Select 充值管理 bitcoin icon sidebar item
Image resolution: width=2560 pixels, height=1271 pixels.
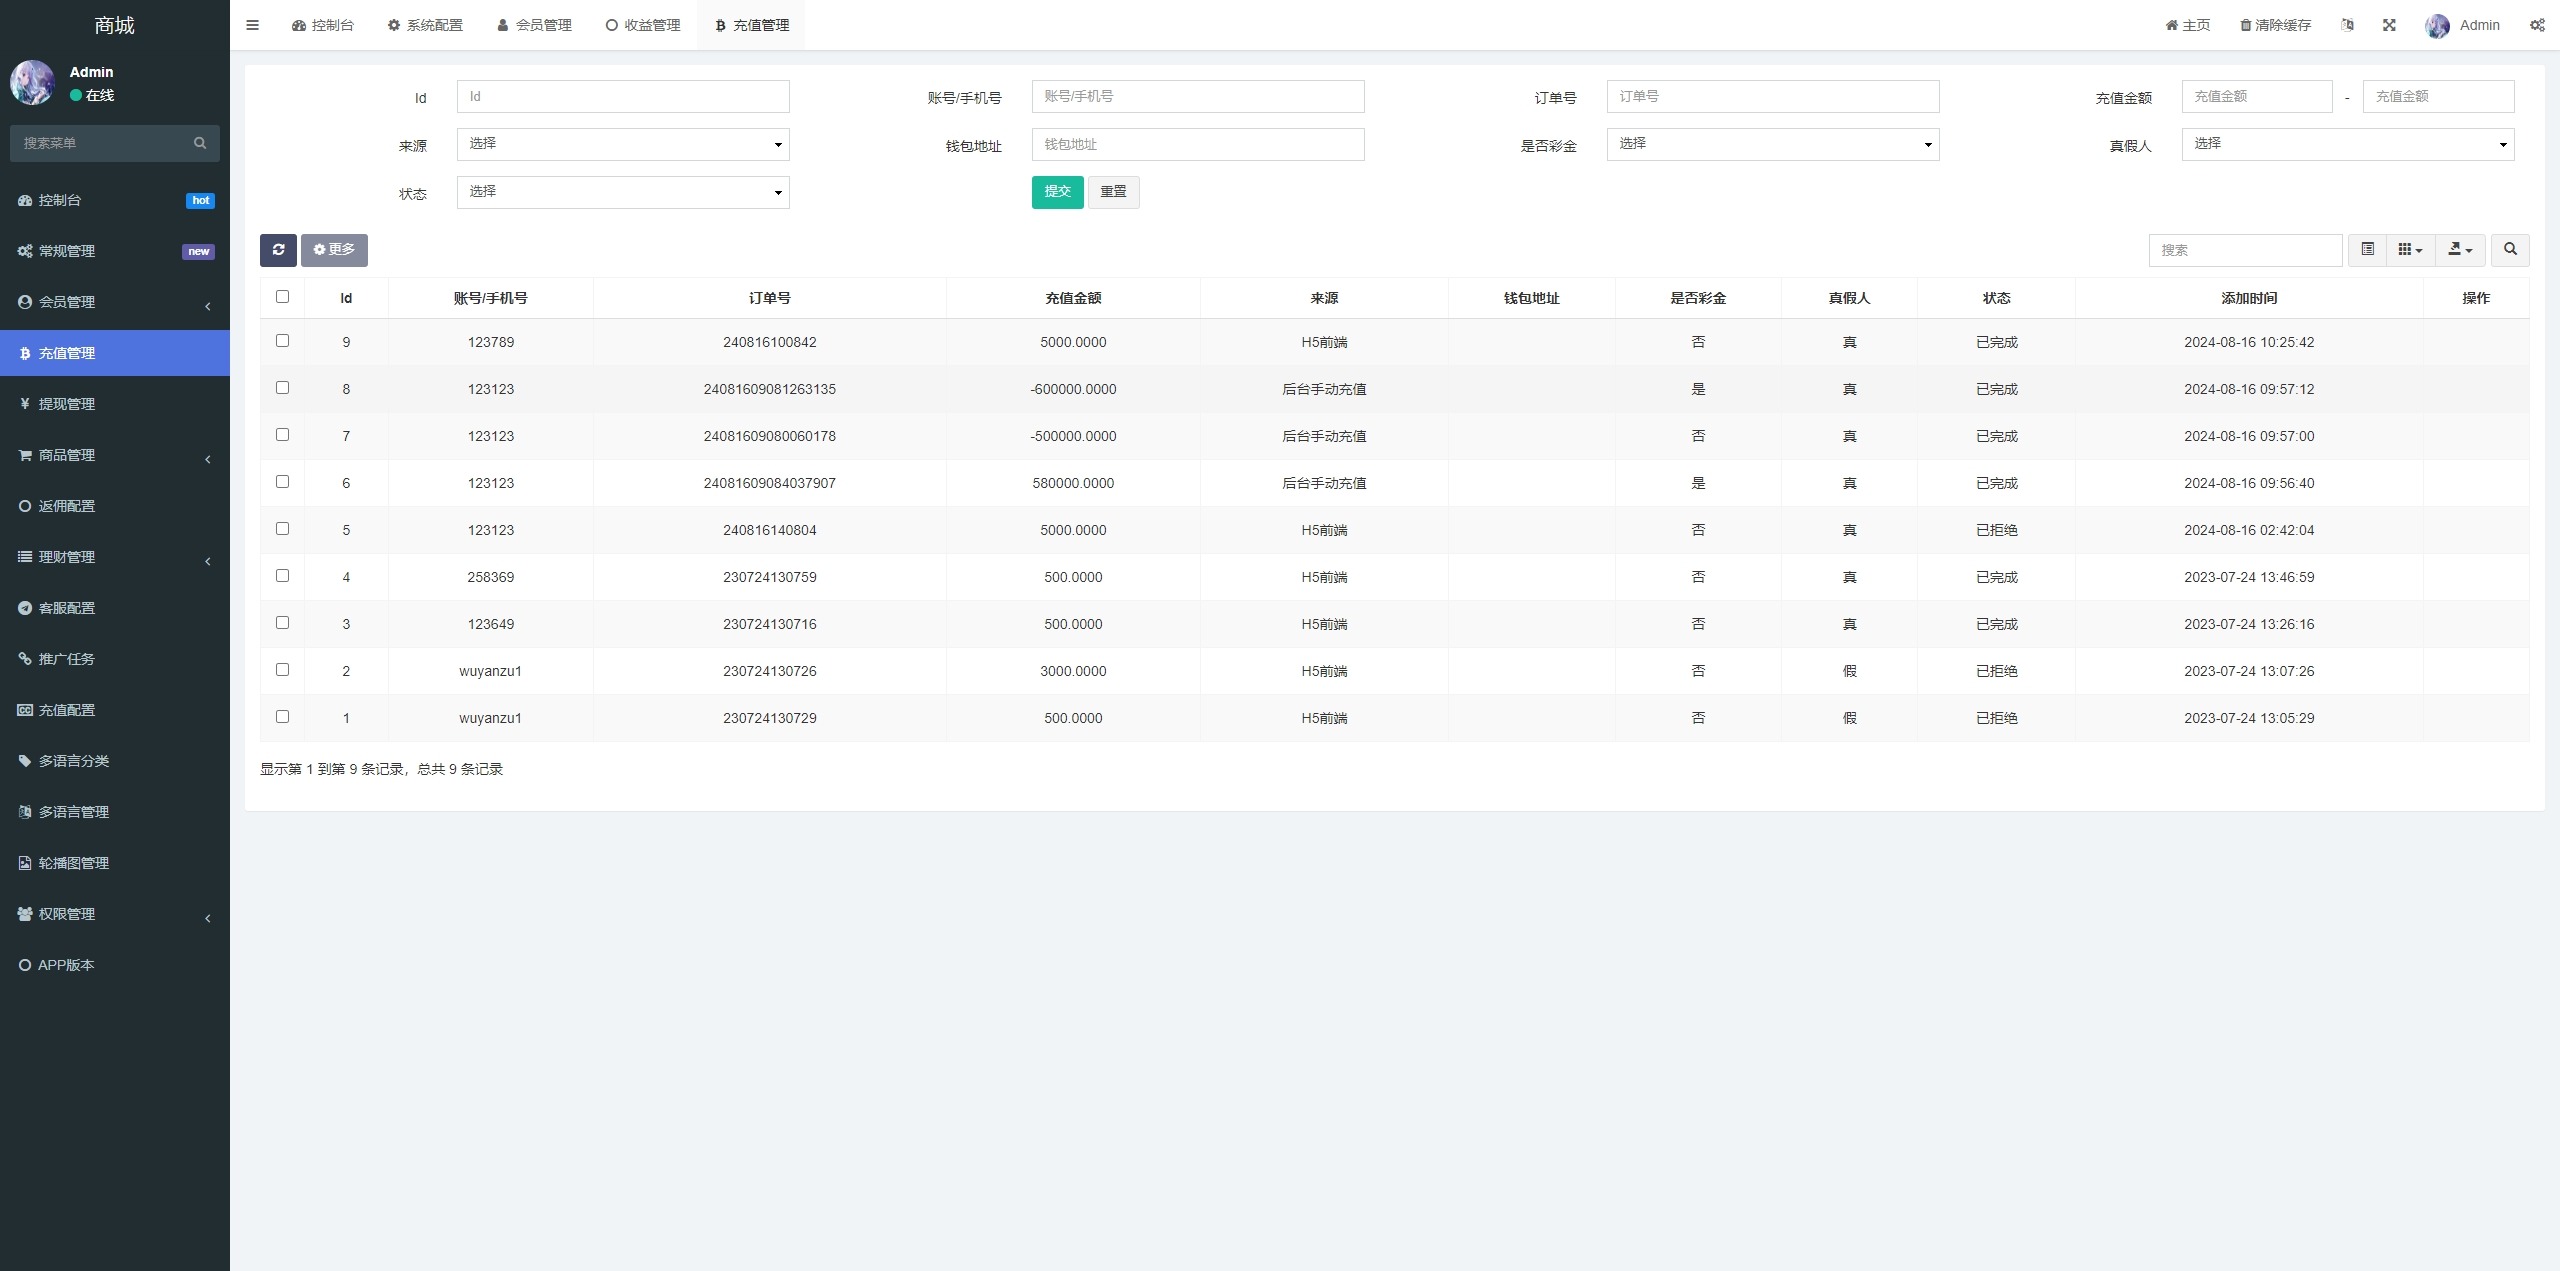pyautogui.click(x=115, y=353)
